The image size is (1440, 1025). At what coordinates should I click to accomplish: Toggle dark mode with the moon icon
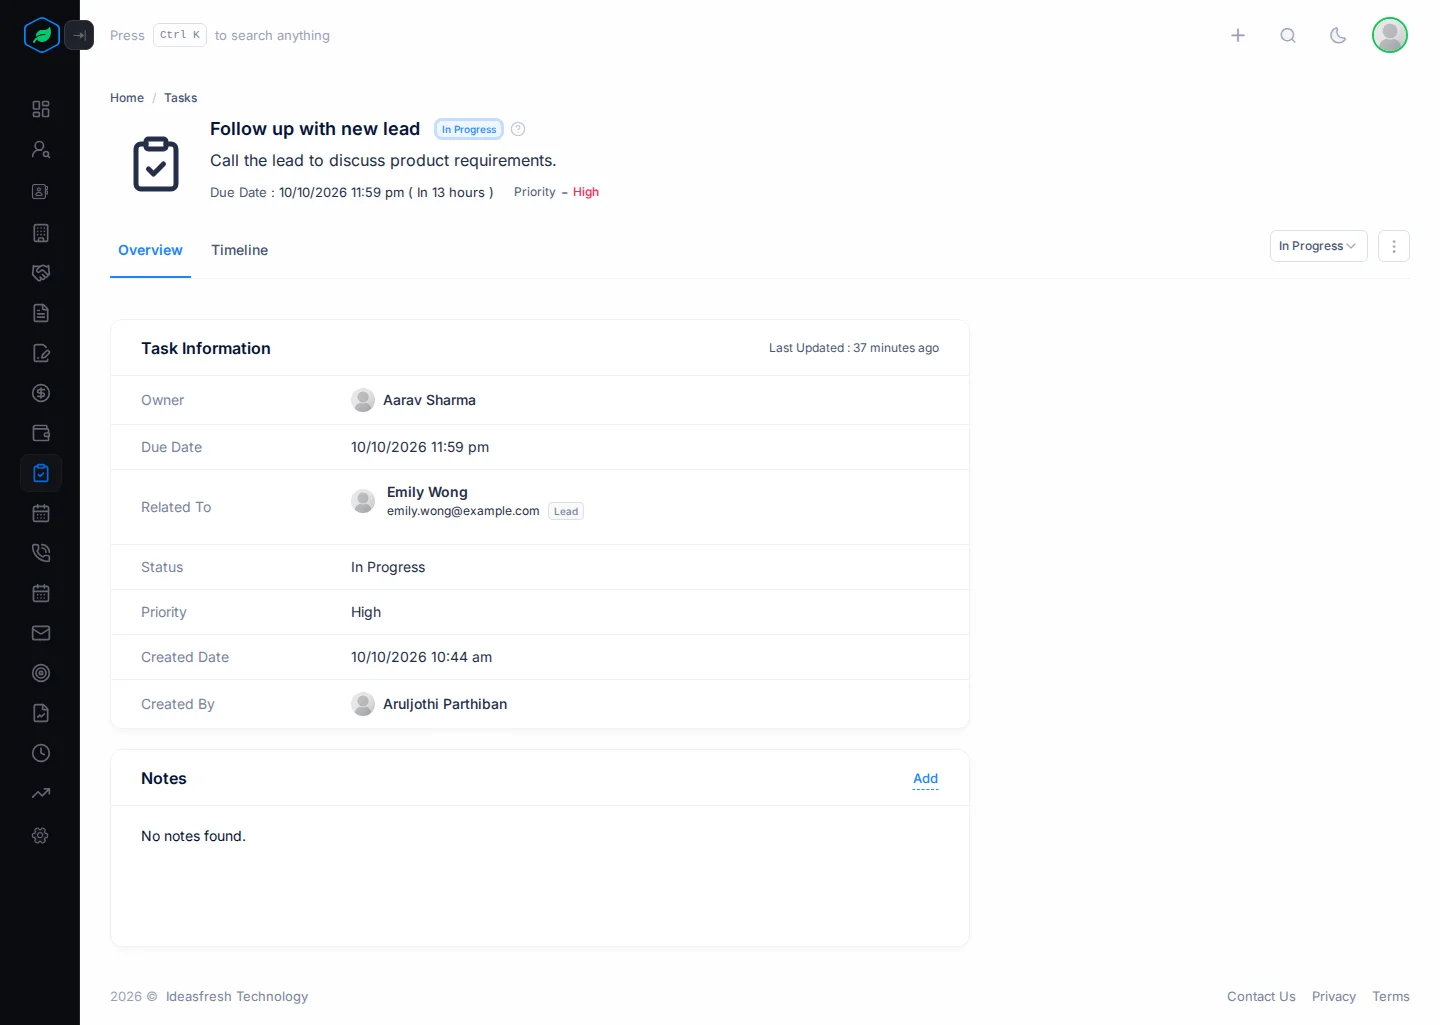click(x=1338, y=35)
